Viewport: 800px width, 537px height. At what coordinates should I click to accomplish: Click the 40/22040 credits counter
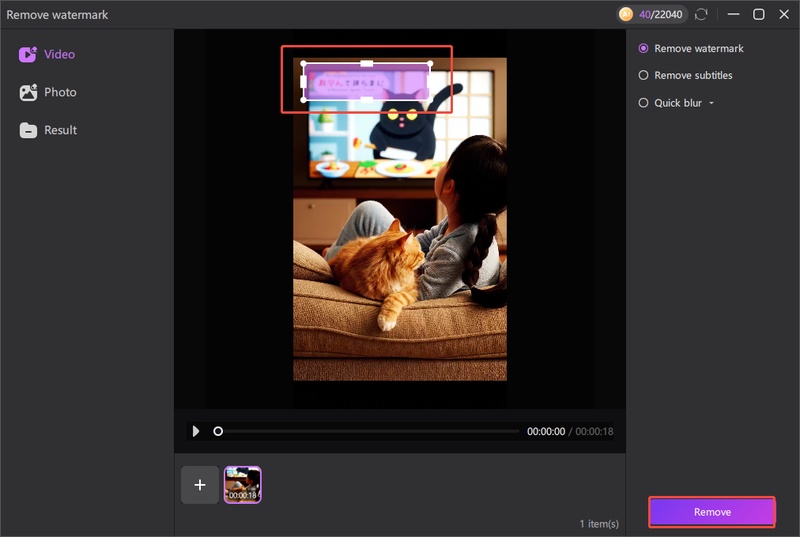(662, 15)
